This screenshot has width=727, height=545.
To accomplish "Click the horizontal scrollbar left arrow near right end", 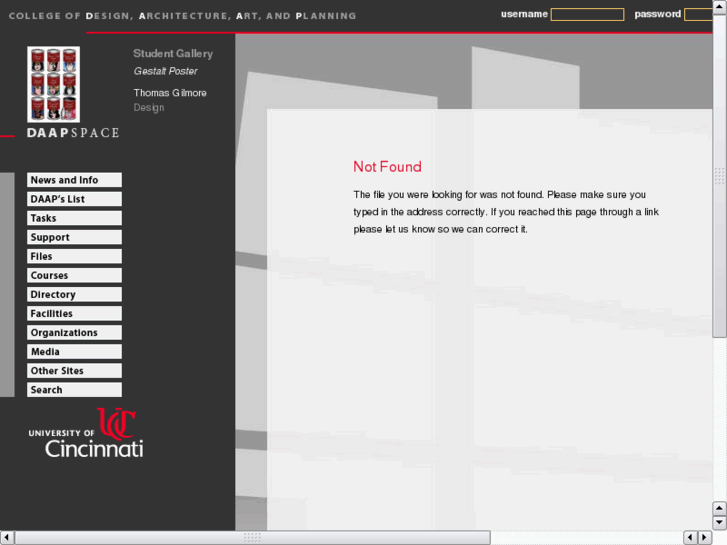I will pyautogui.click(x=690, y=538).
